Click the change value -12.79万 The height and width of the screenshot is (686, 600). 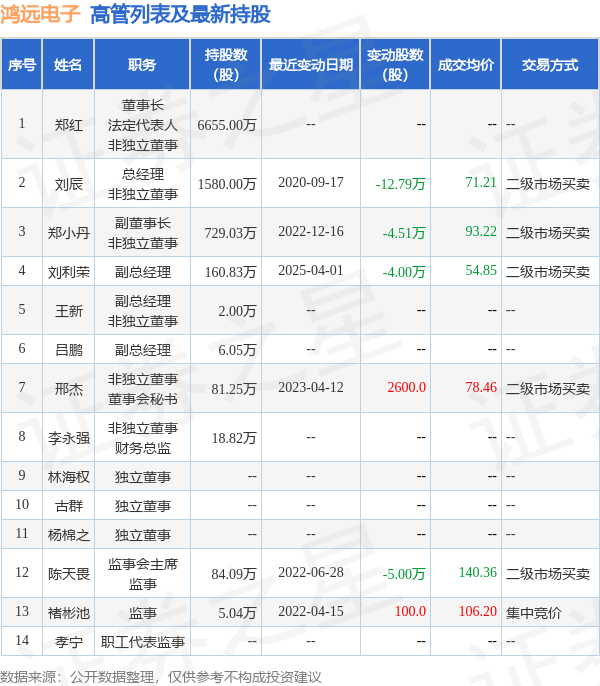coord(400,184)
